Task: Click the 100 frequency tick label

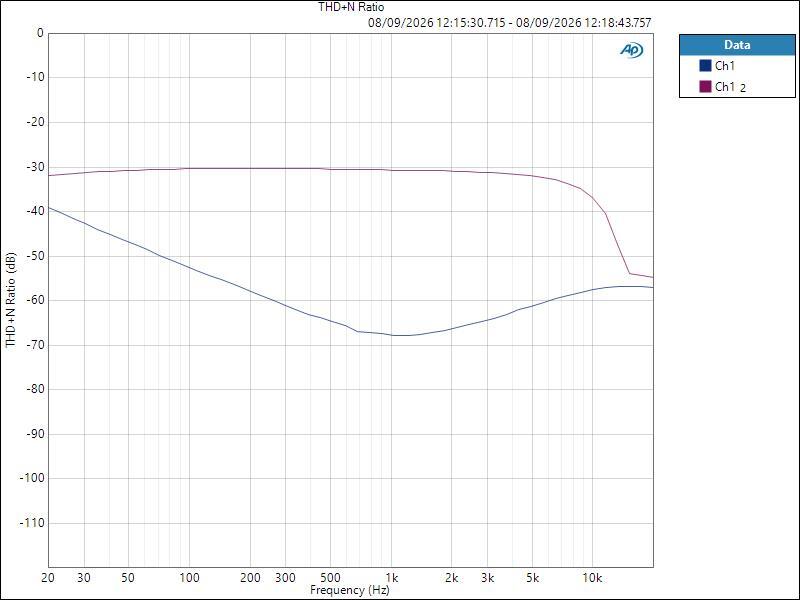Action: tap(189, 578)
